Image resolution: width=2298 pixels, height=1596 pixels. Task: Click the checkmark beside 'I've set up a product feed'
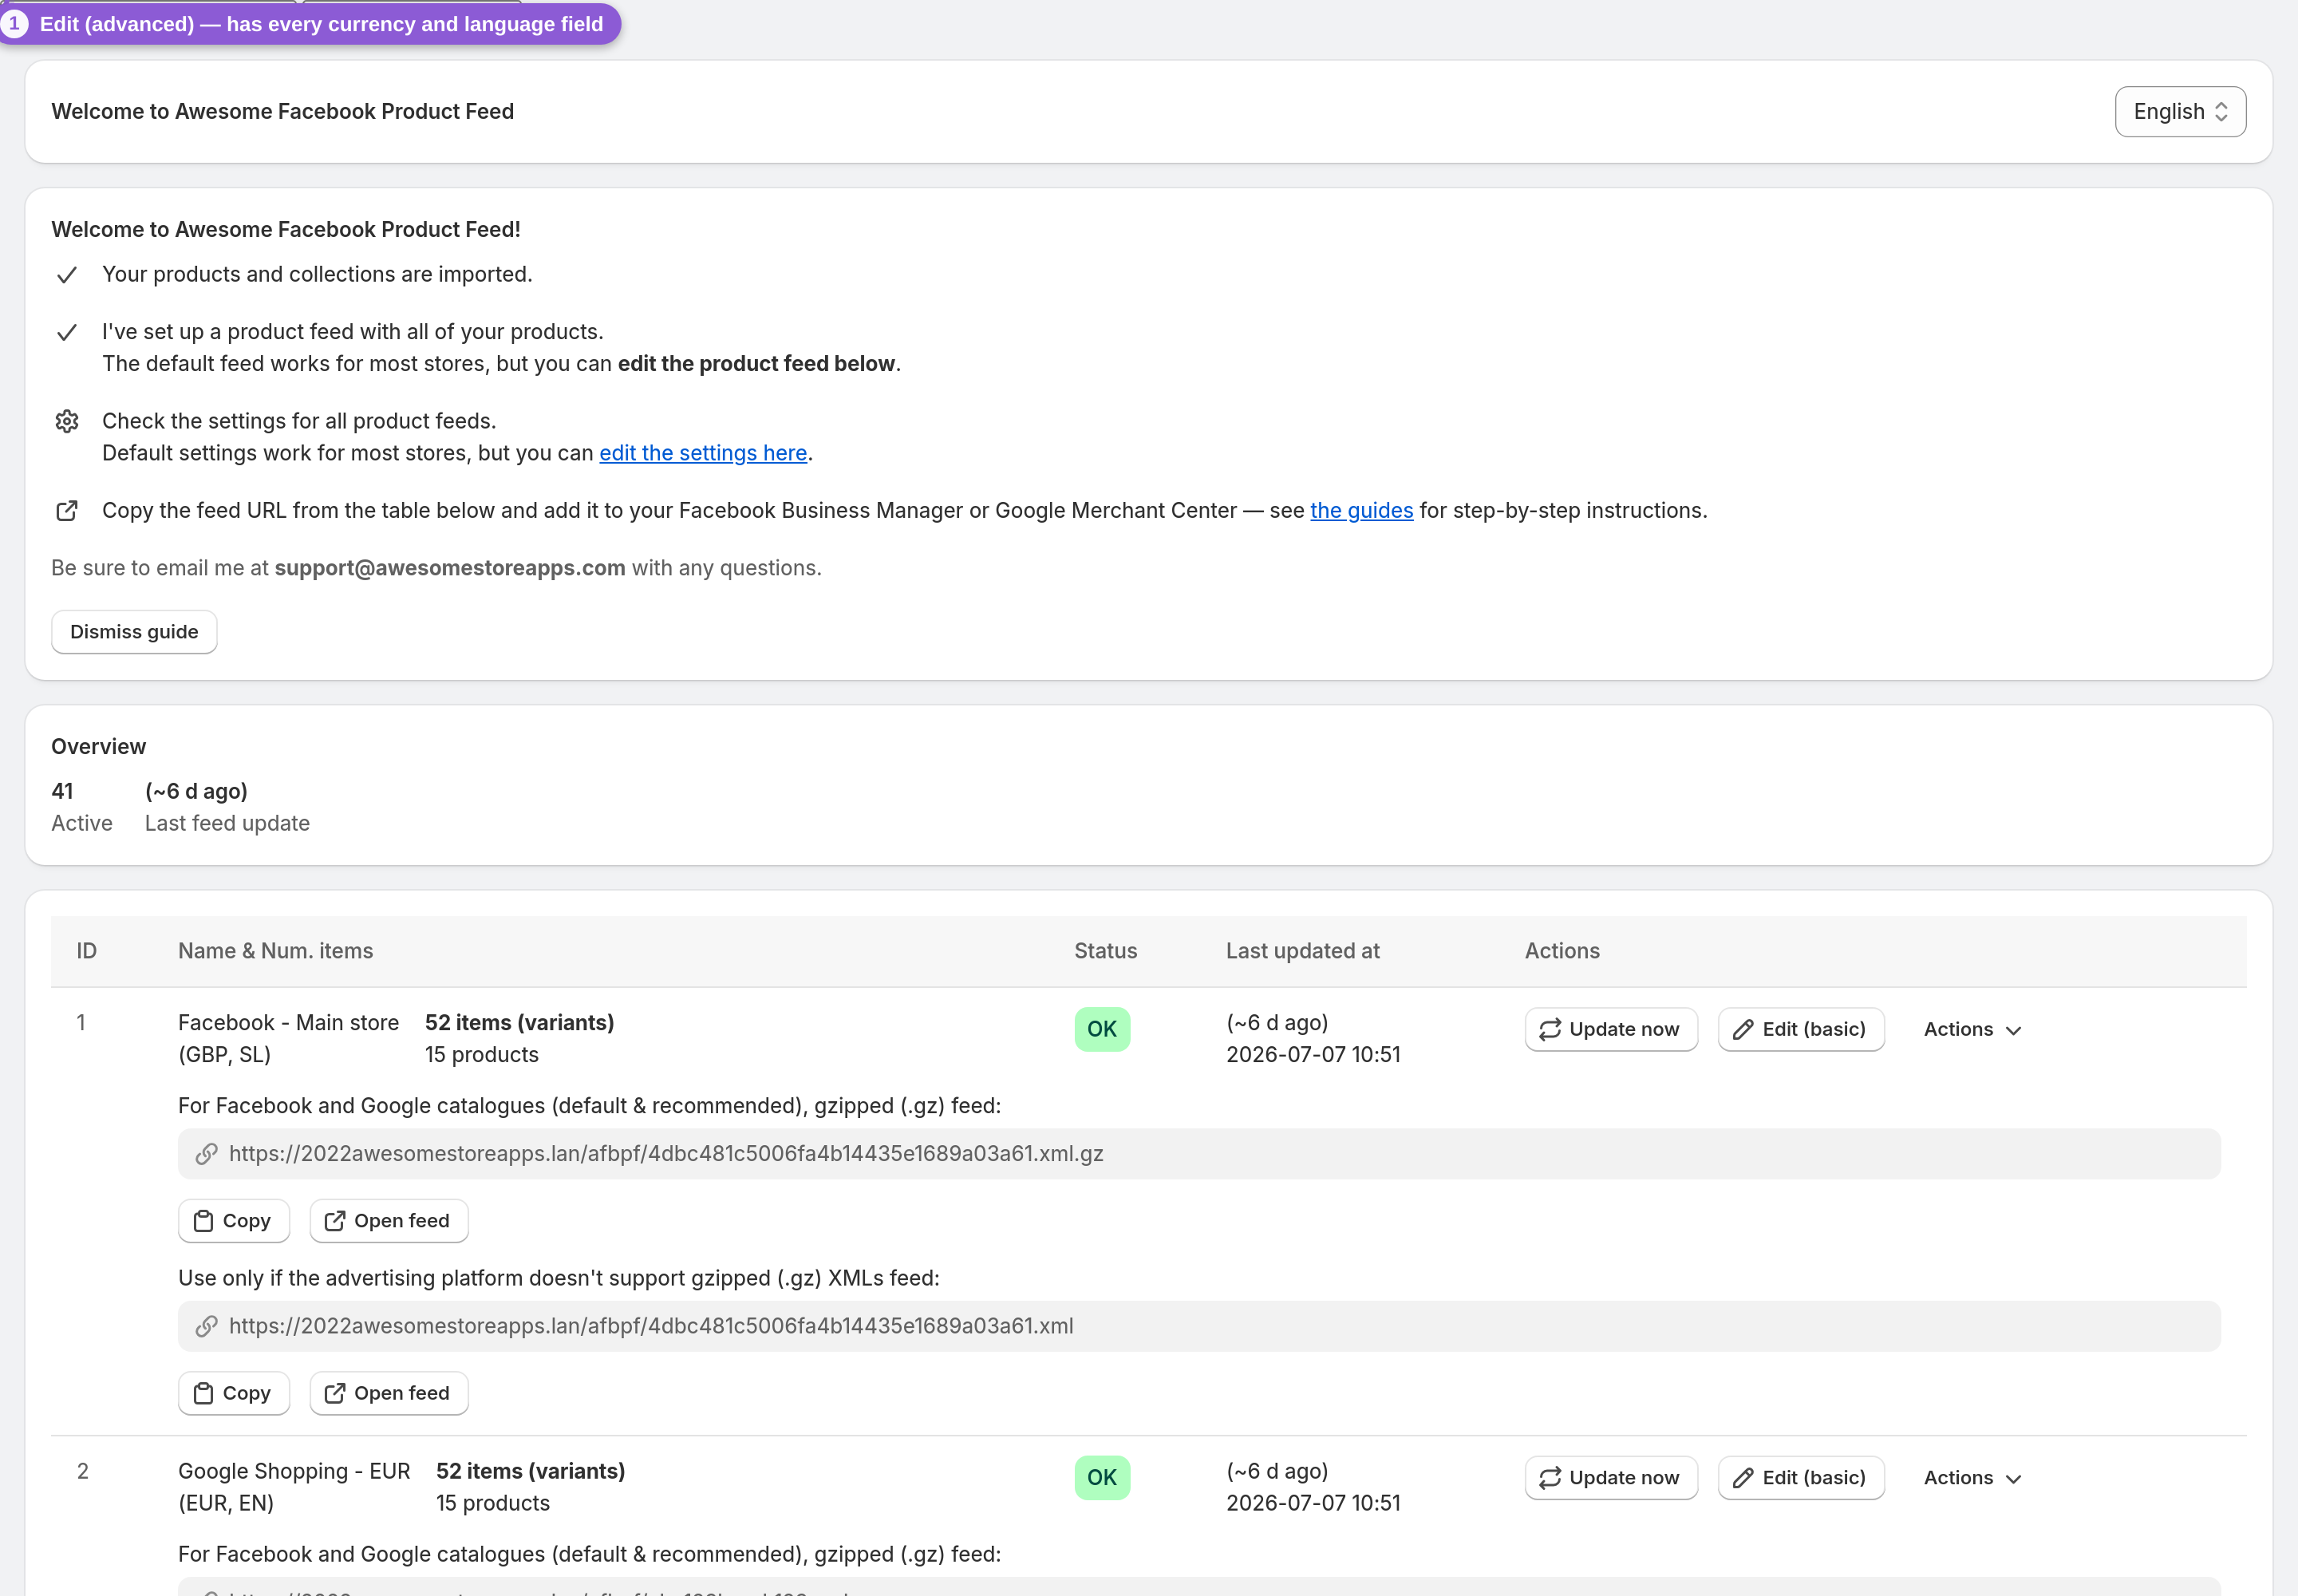(67, 332)
